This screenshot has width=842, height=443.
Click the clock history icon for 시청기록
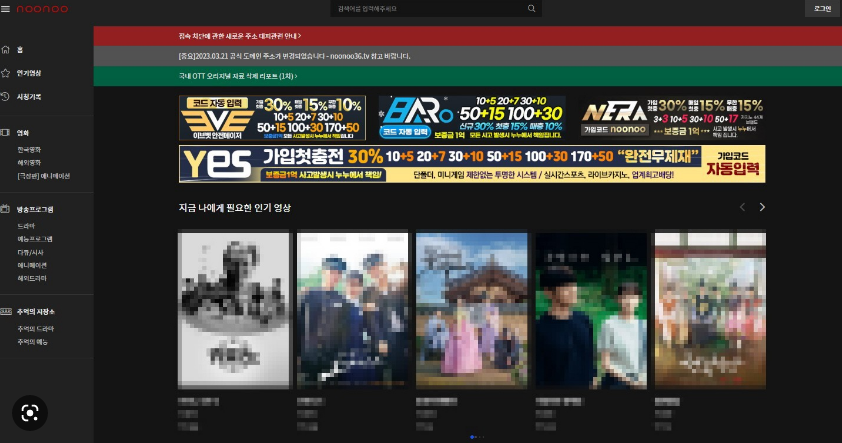tap(5, 97)
